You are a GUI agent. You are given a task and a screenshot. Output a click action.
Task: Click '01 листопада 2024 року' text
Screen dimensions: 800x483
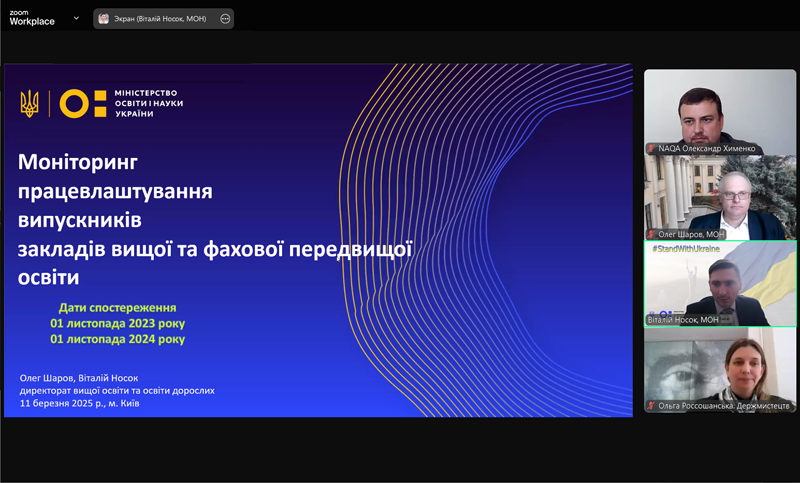tap(117, 339)
